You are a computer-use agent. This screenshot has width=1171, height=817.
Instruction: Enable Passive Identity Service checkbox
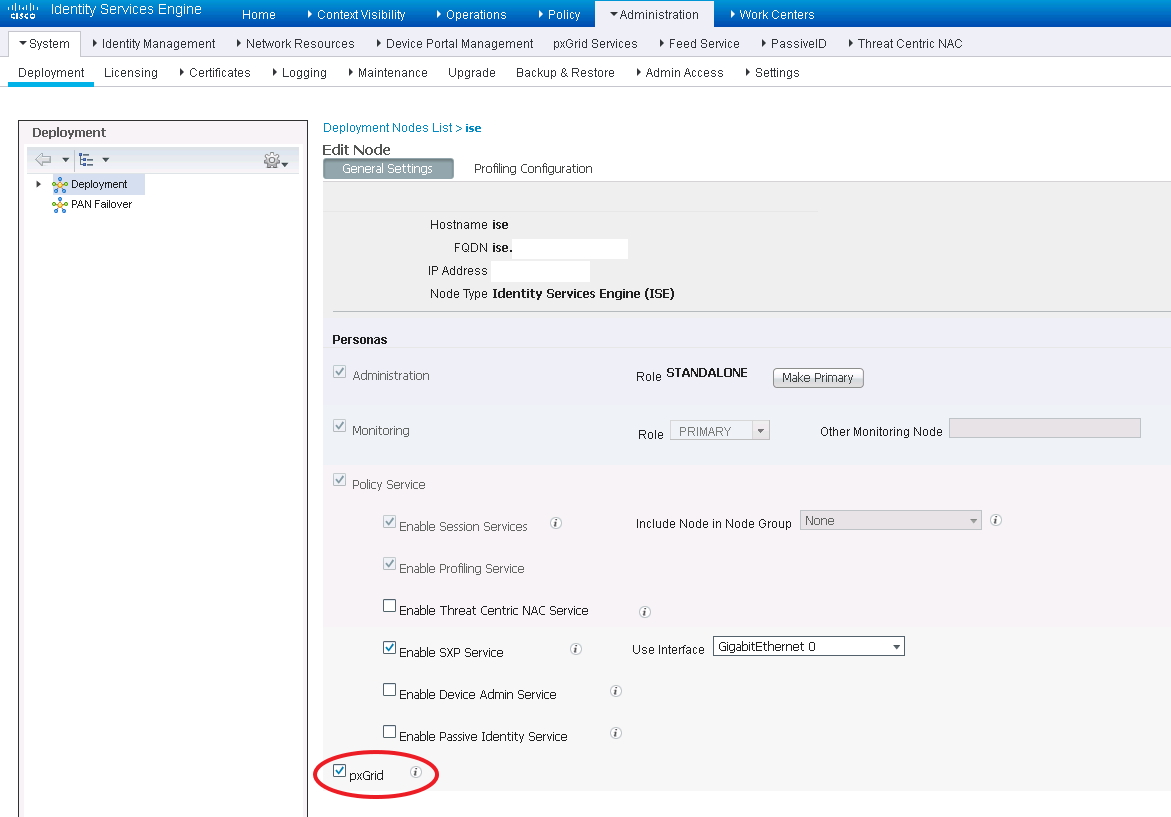[389, 731]
